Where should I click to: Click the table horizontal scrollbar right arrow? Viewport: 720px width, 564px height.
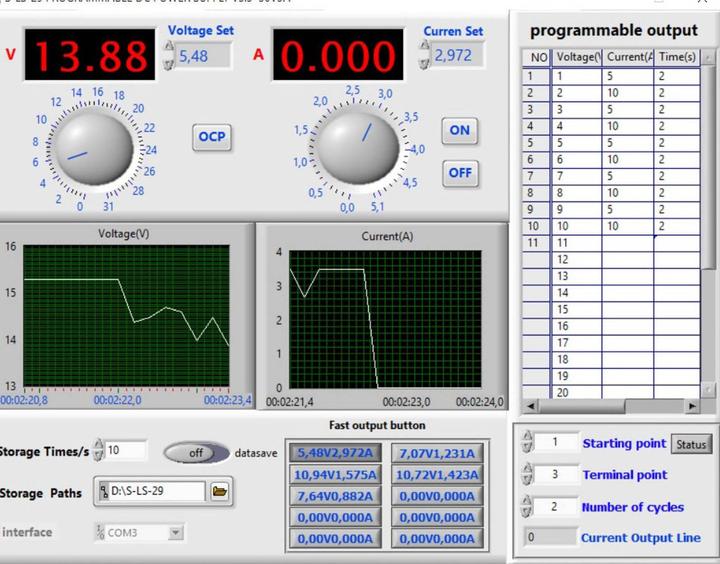click(x=692, y=406)
